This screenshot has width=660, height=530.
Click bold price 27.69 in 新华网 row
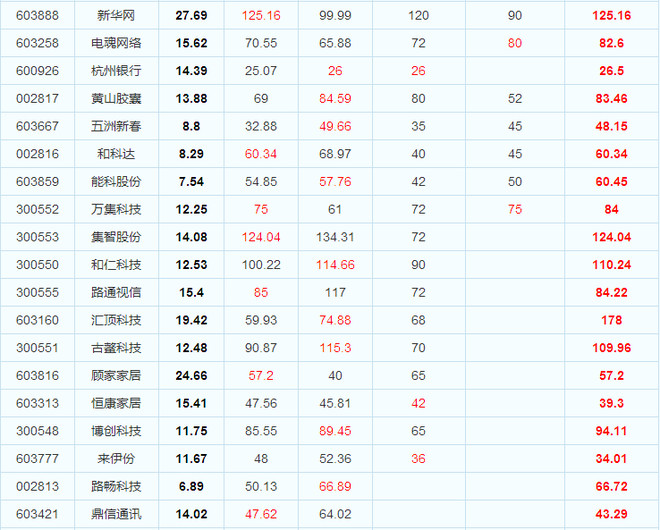pos(192,16)
